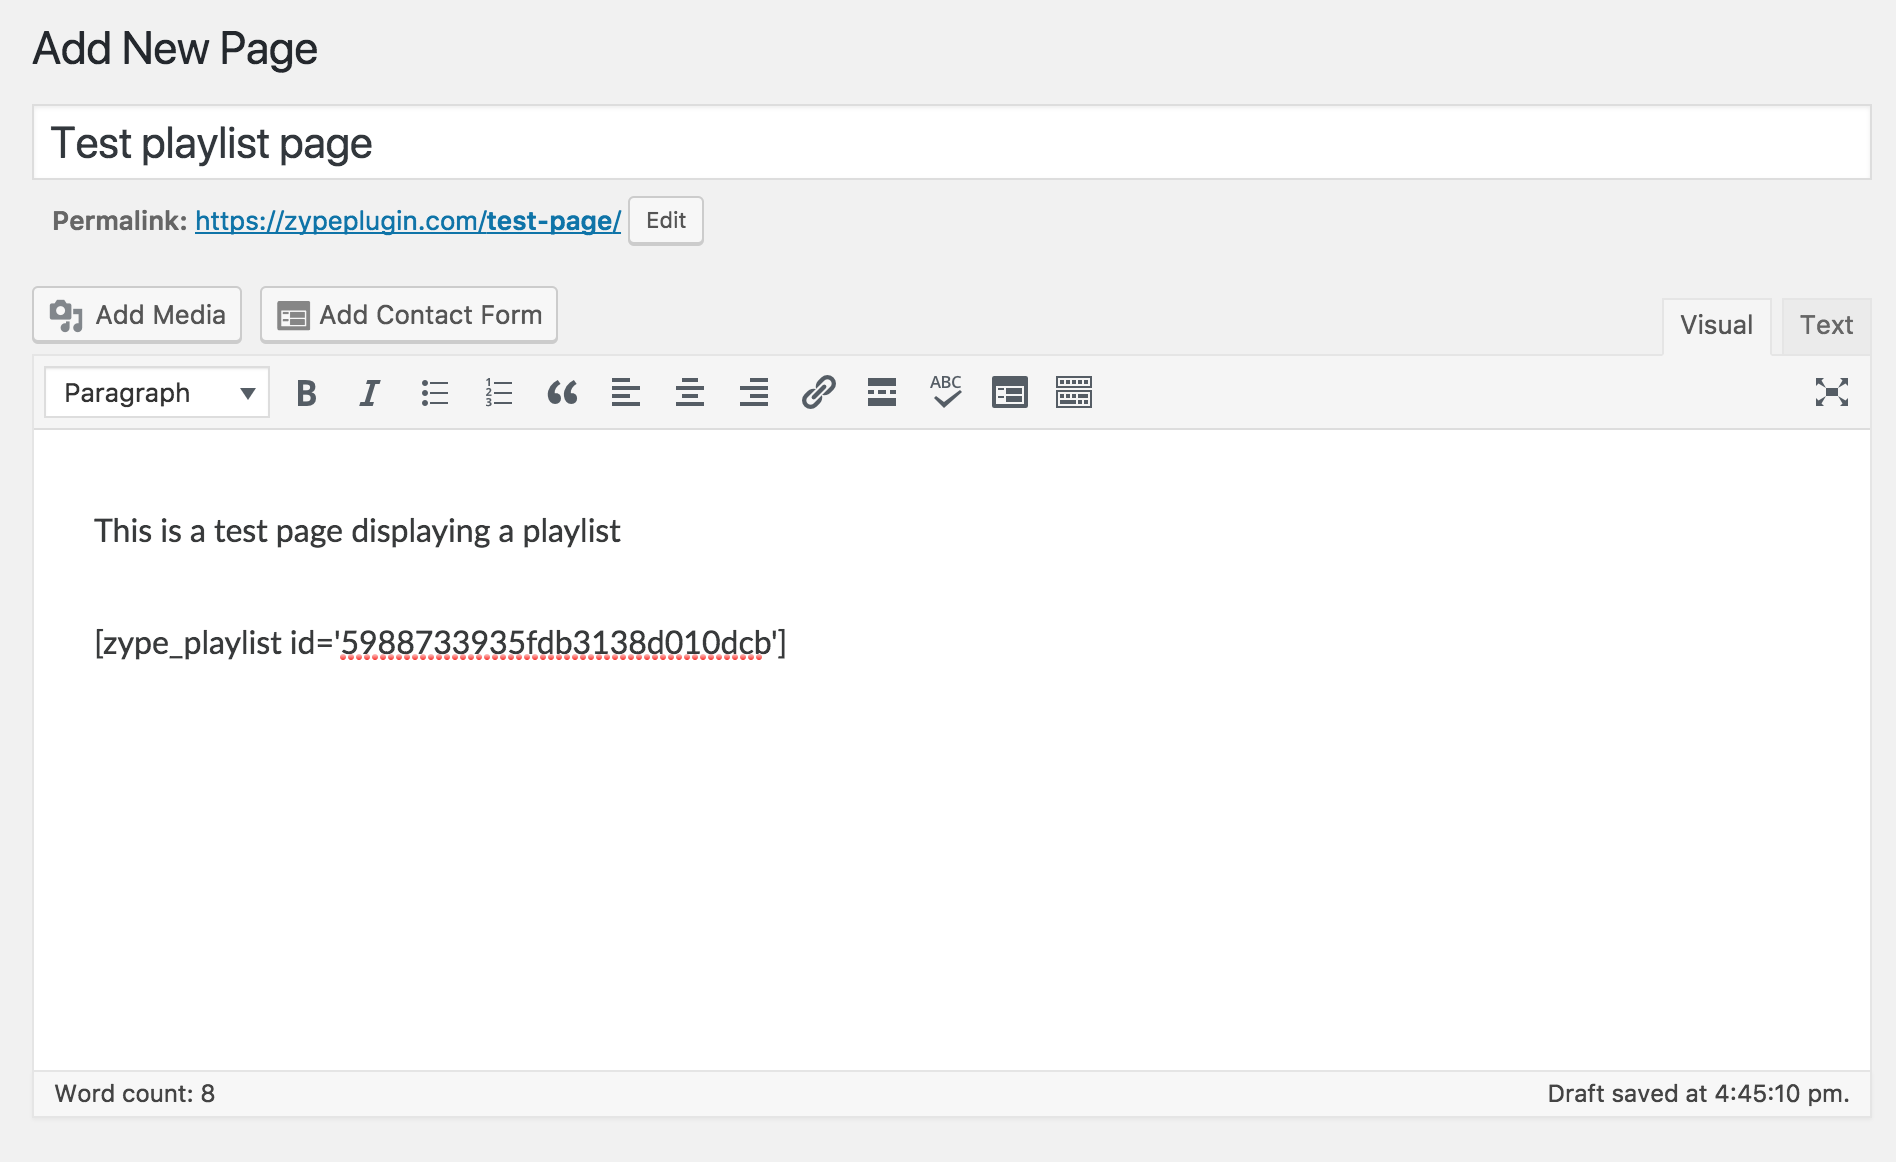
Task: Toggle italic formatting in the editor toolbar
Action: [370, 393]
